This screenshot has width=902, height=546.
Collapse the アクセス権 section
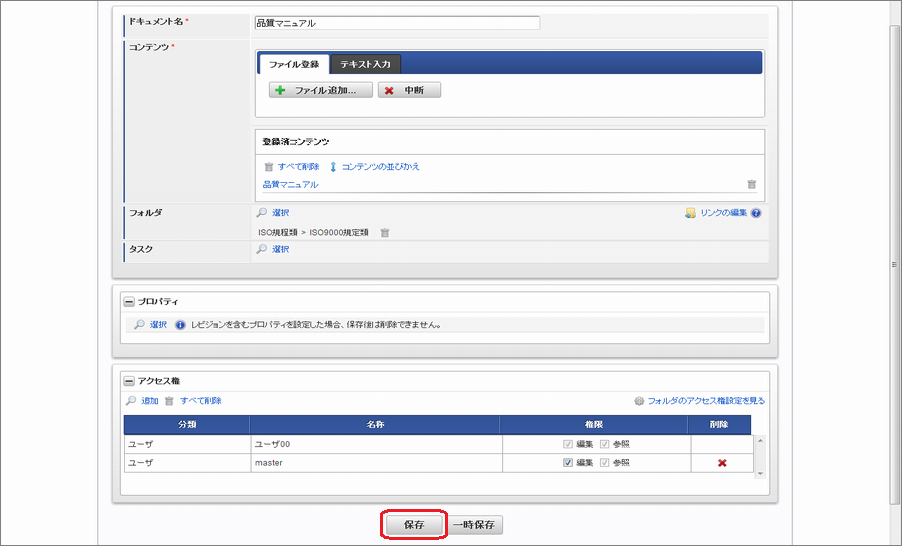tap(129, 381)
